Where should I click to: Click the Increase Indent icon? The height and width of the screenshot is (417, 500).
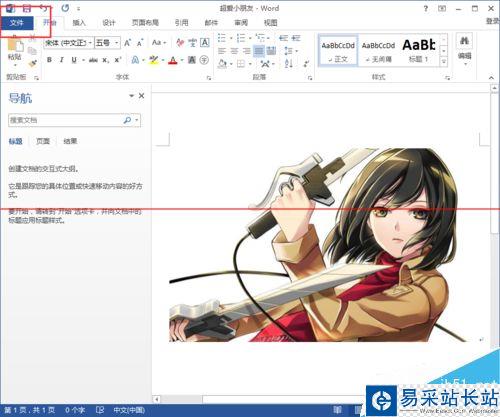tap(296, 38)
